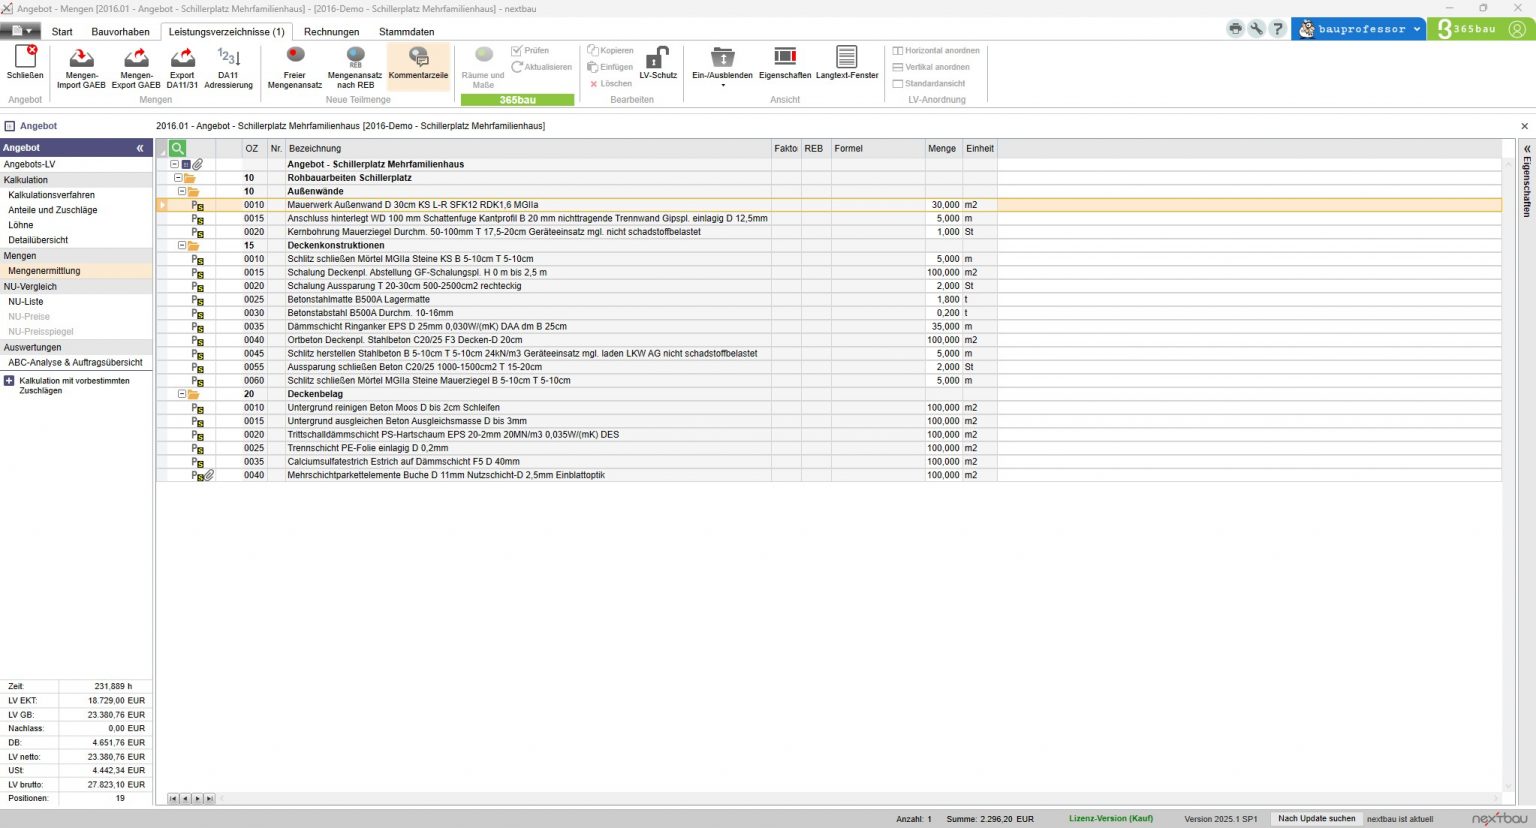
Task: Collapse the Deckenbelag group
Action: click(x=182, y=394)
